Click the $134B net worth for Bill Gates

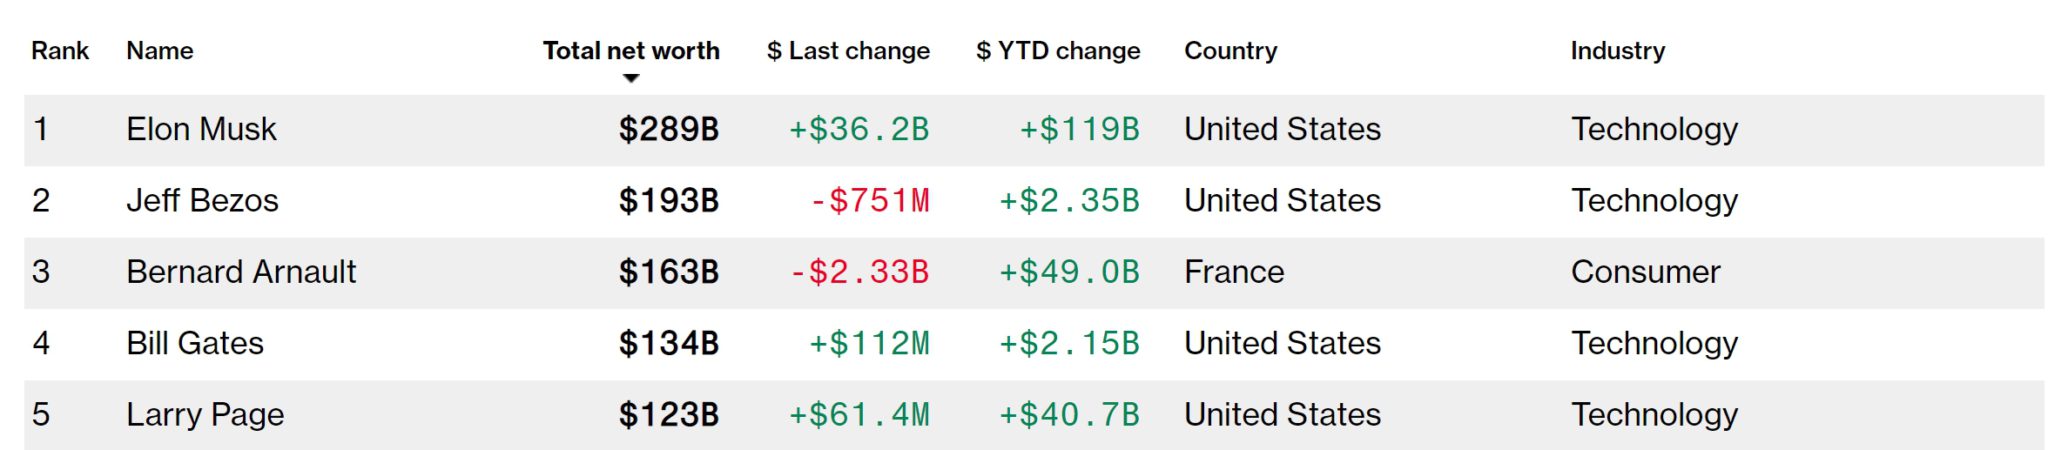(x=669, y=343)
